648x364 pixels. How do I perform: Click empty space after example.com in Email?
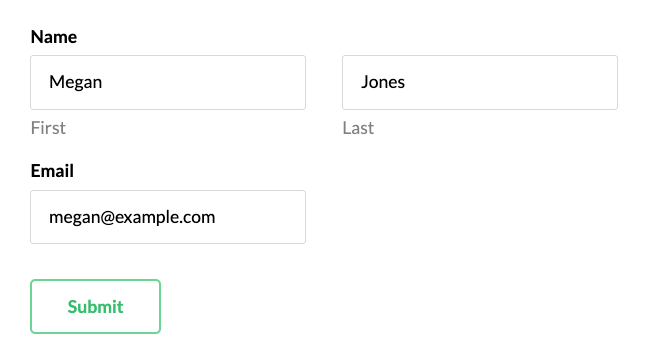click(260, 217)
